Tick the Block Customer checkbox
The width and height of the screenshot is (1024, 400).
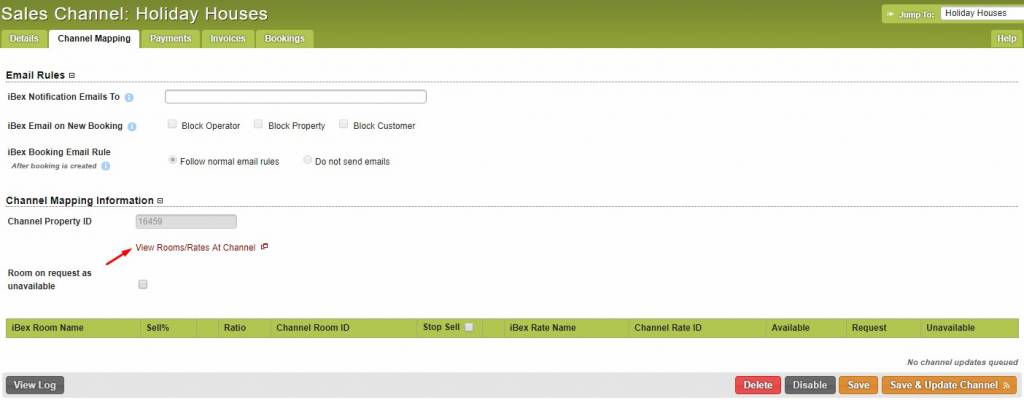tap(344, 124)
